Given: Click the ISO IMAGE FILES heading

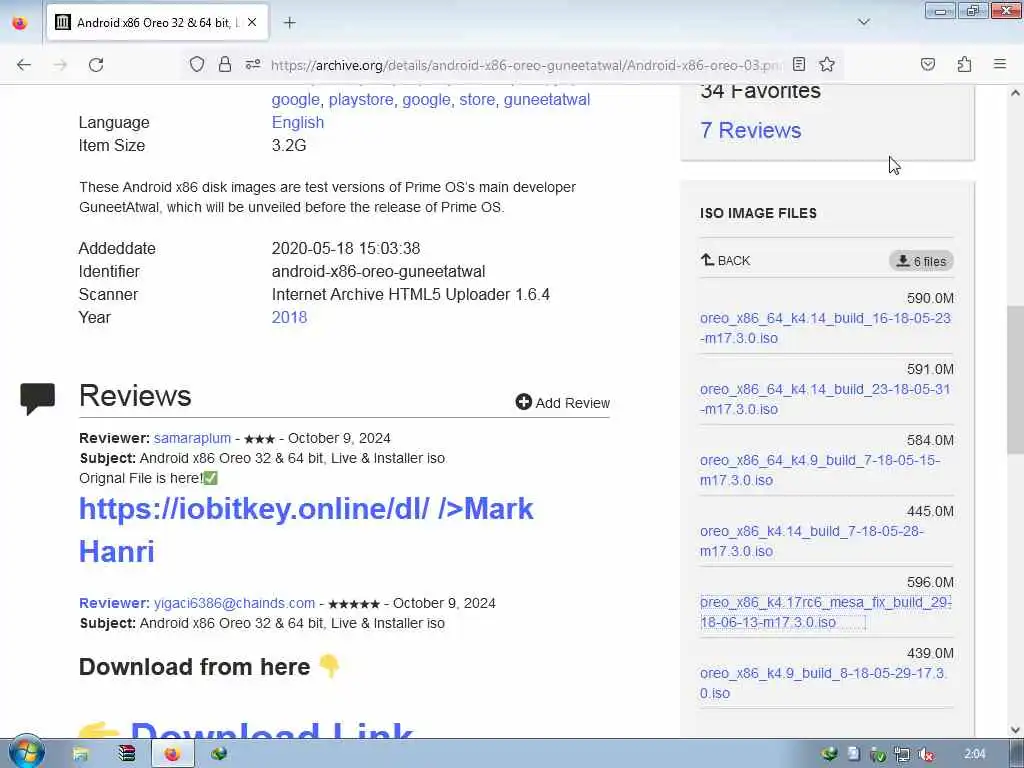Looking at the screenshot, I should pos(758,213).
